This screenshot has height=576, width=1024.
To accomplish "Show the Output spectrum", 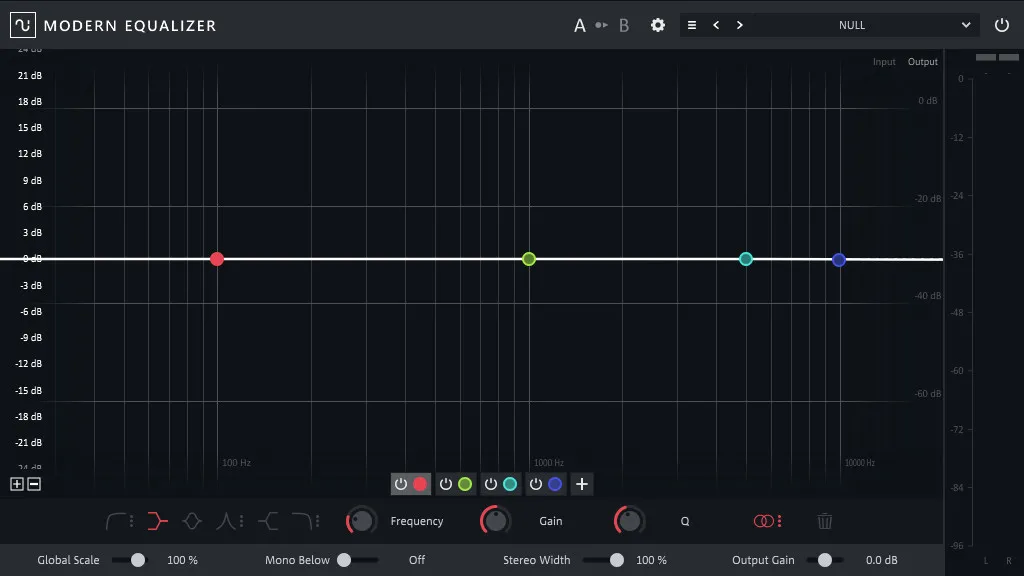I will pos(922,62).
